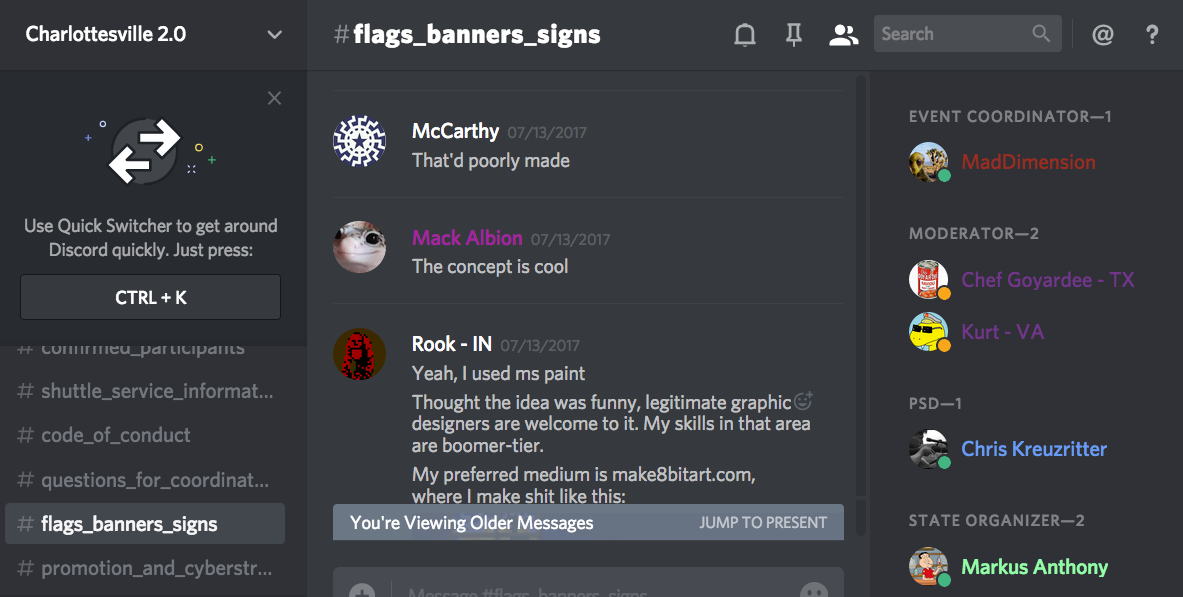Dismiss the Quick Switcher tip
The image size is (1183, 597).
pos(275,98)
